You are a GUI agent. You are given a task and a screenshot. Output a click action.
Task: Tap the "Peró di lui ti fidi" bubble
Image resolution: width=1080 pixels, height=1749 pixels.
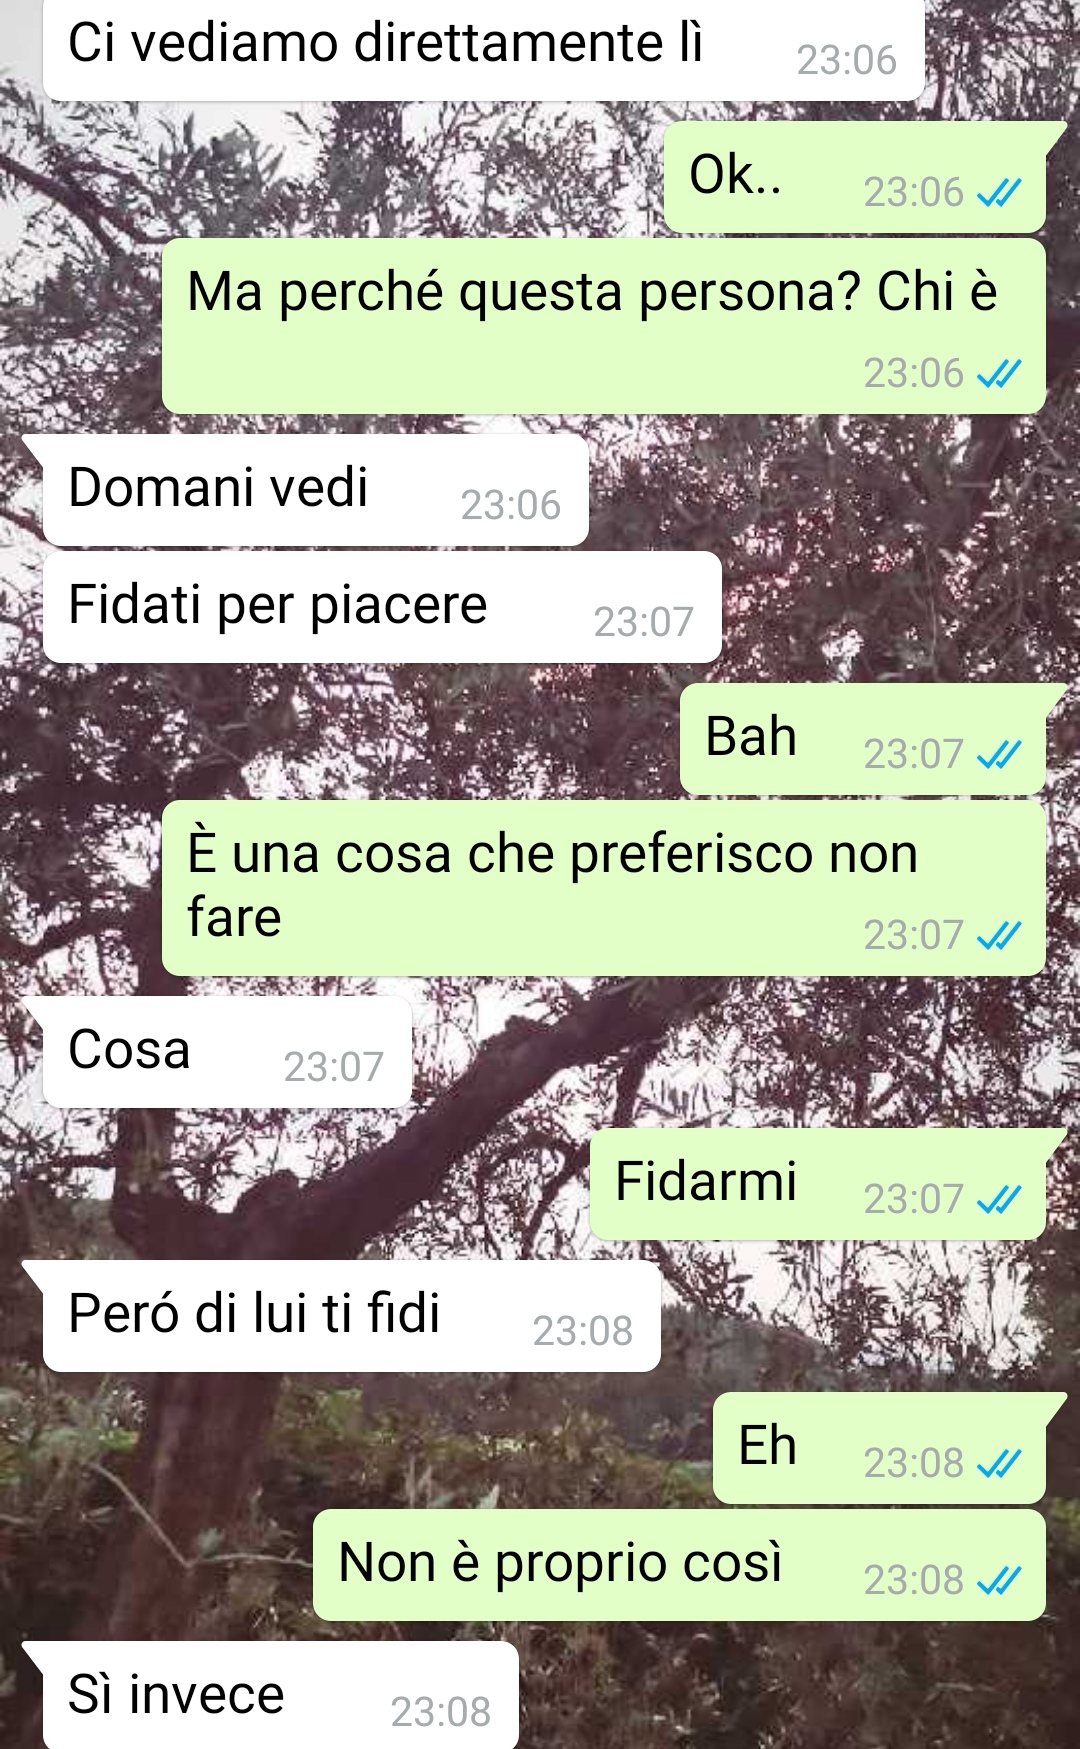pos(351,1316)
